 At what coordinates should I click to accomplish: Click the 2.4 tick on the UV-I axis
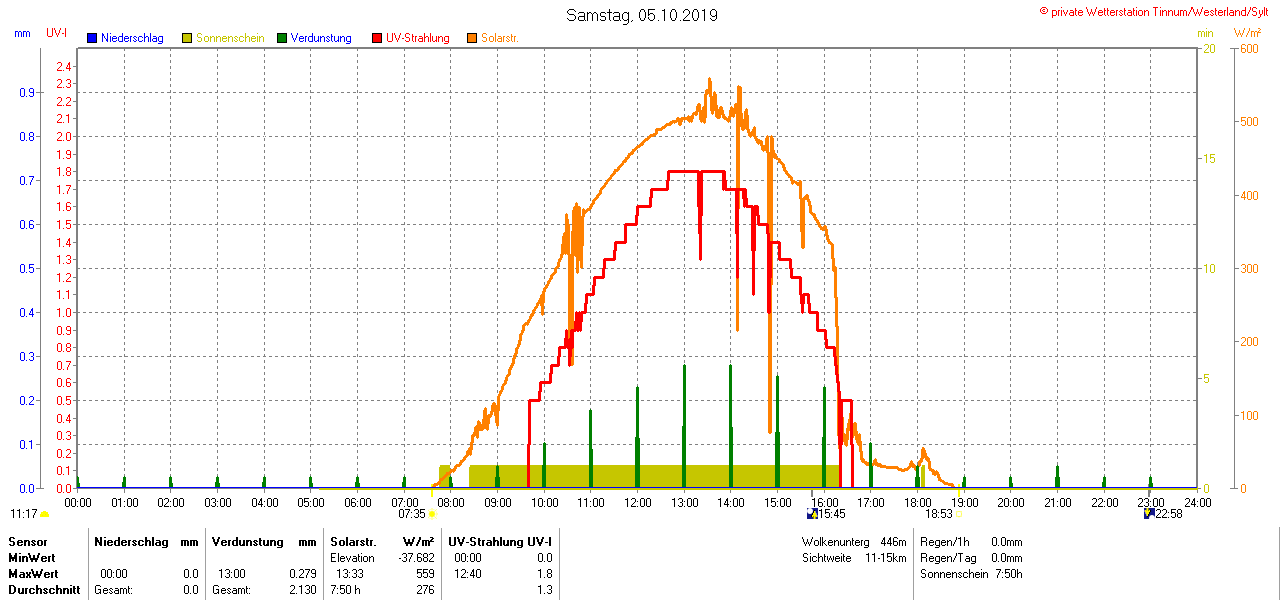coord(64,66)
